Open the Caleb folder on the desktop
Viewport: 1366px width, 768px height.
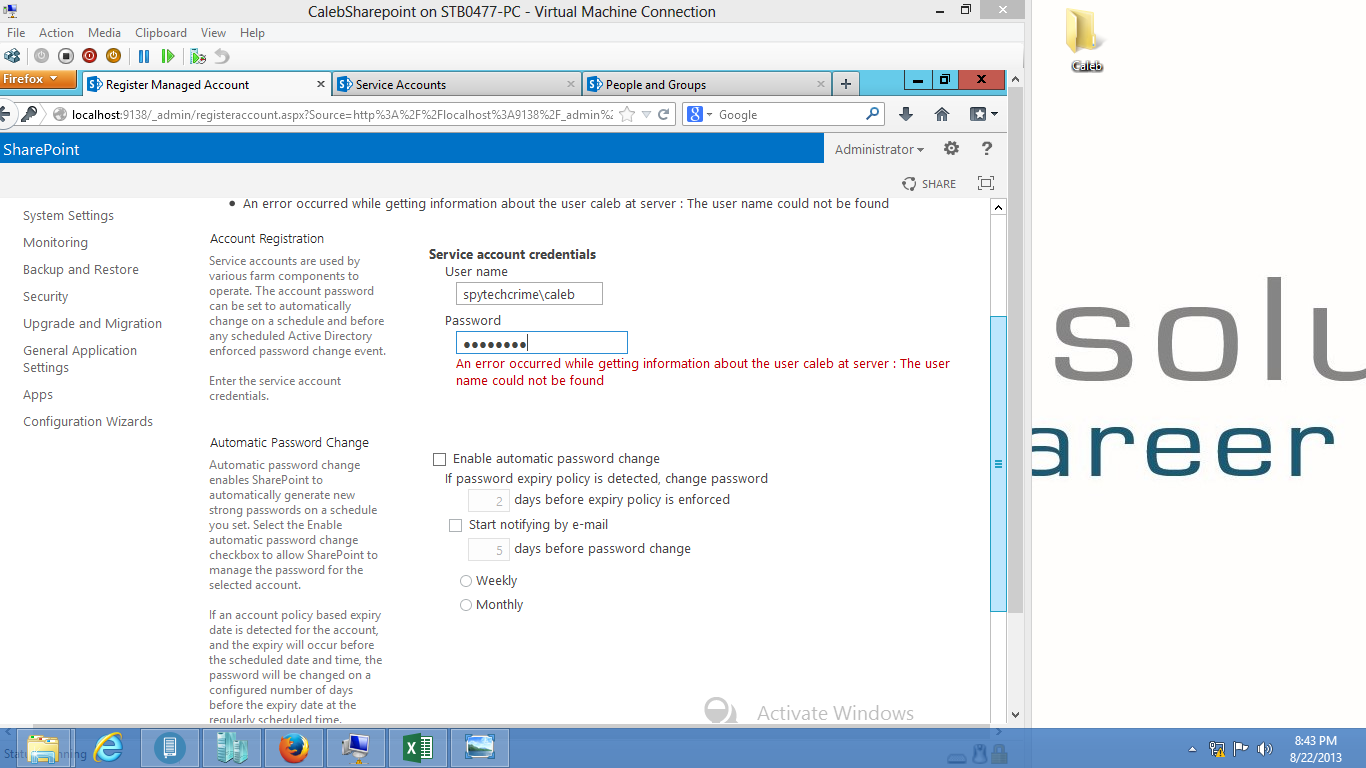pyautogui.click(x=1086, y=40)
